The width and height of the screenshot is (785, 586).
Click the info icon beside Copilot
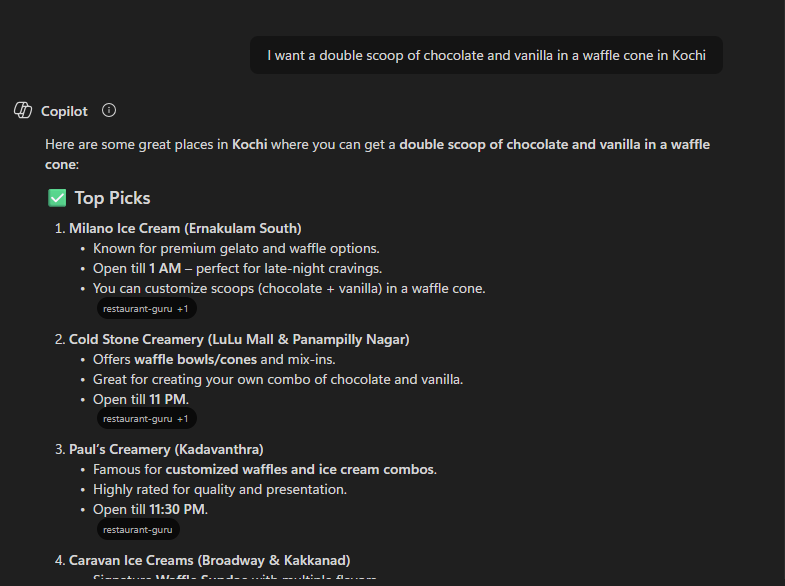pos(109,111)
